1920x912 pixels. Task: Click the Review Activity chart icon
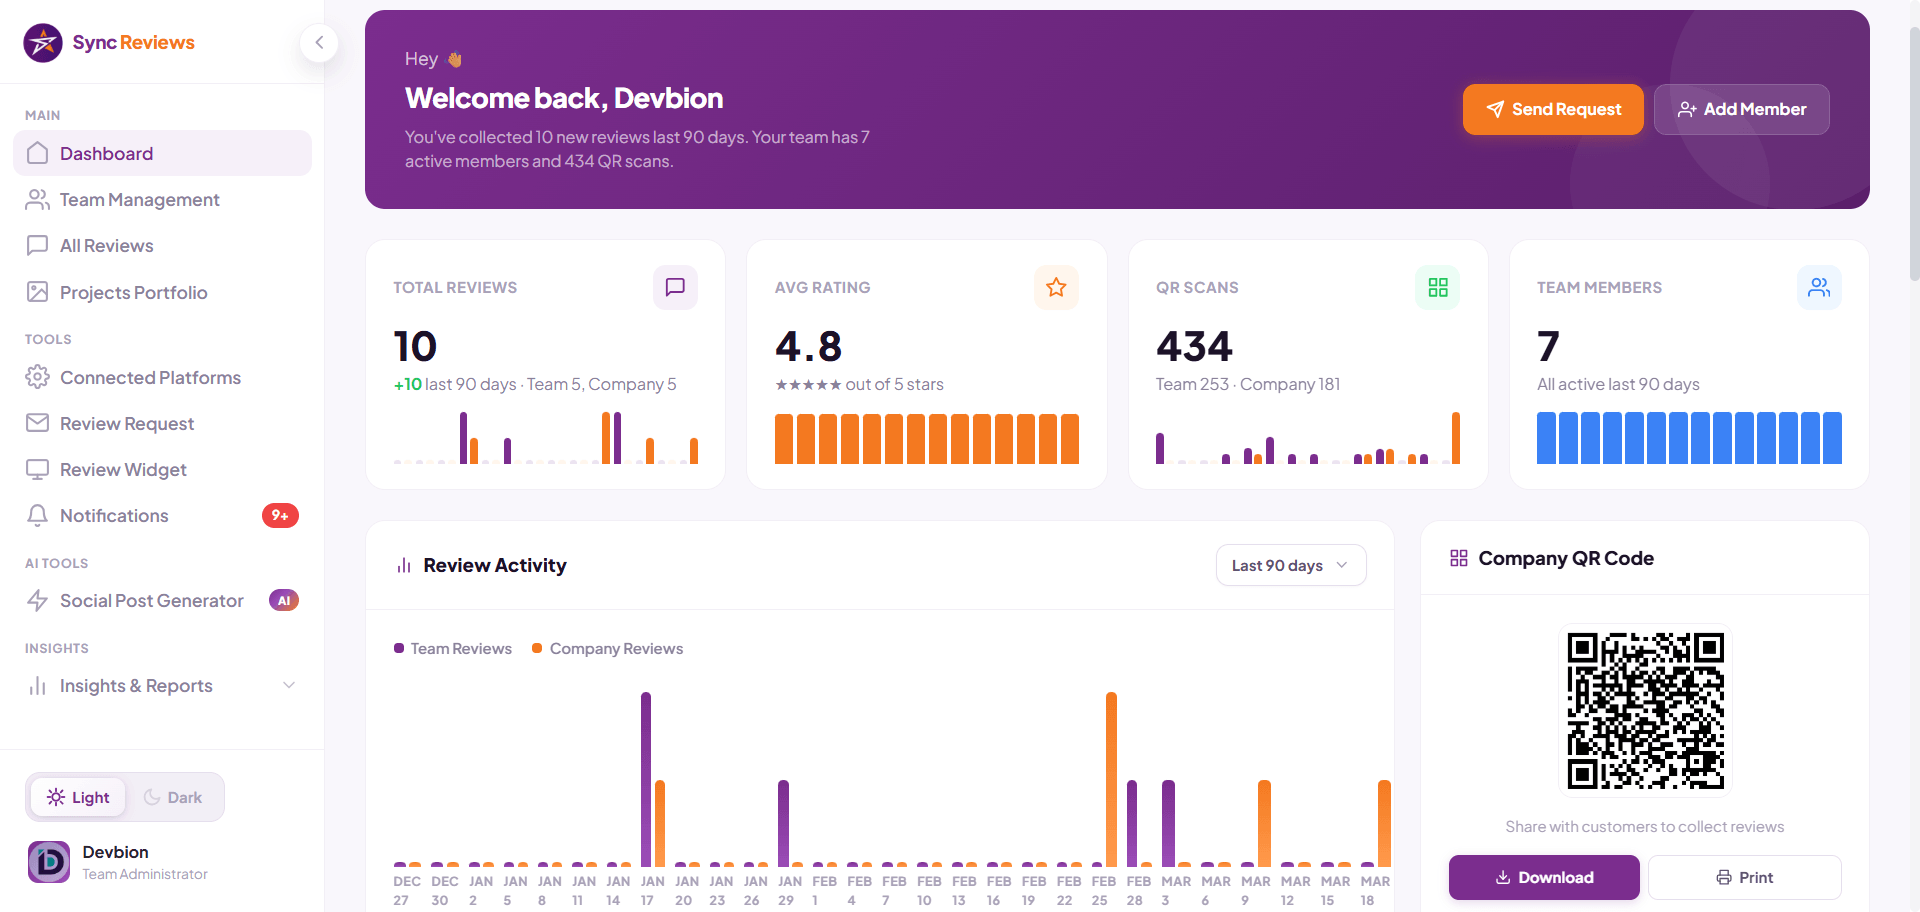point(404,566)
